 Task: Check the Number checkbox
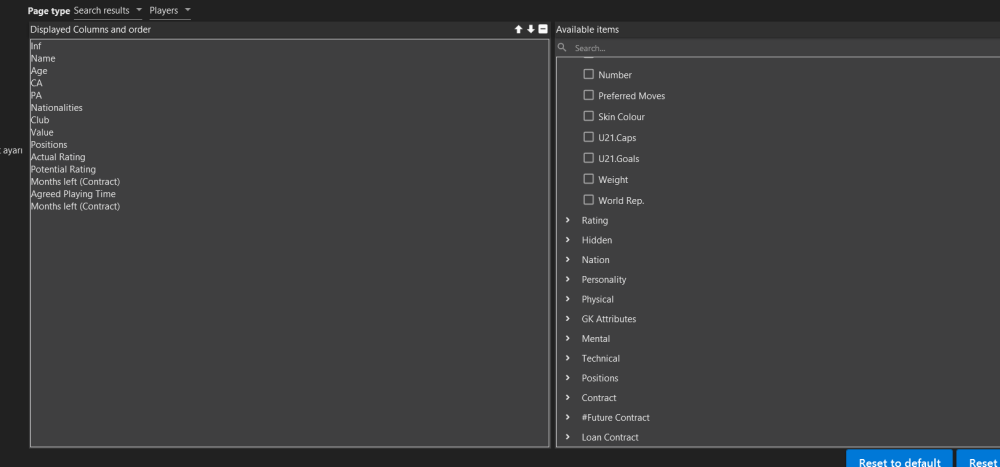[589, 75]
